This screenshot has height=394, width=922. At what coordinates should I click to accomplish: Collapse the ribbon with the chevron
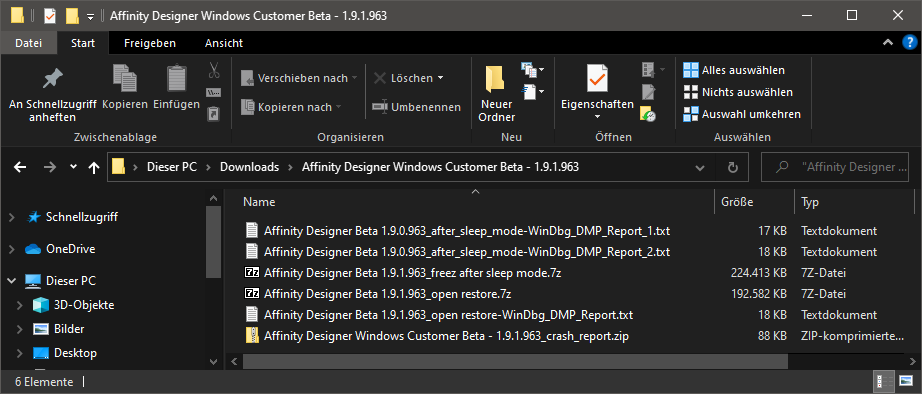[888, 43]
